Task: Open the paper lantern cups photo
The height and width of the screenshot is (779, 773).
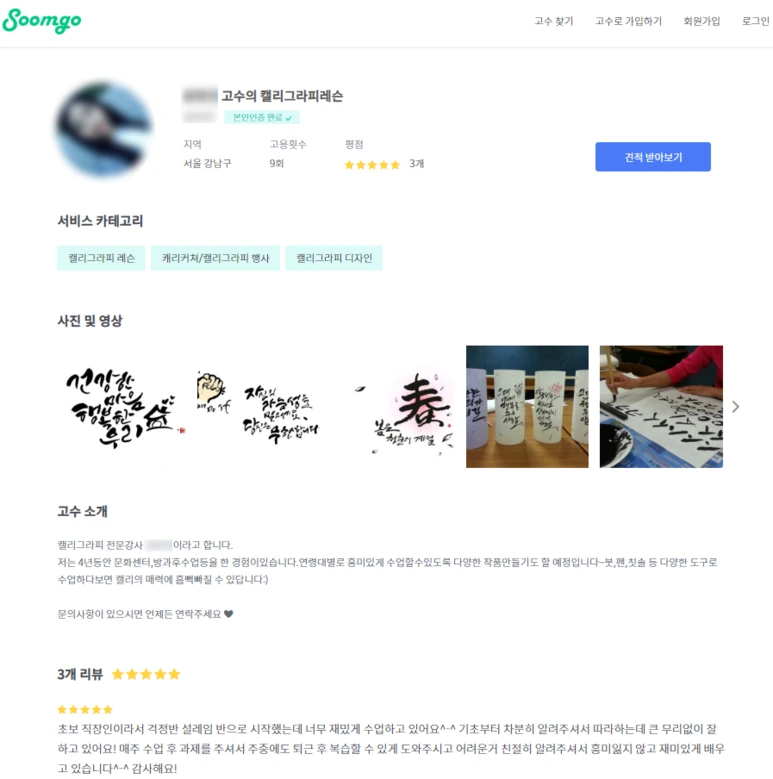Action: tap(527, 406)
